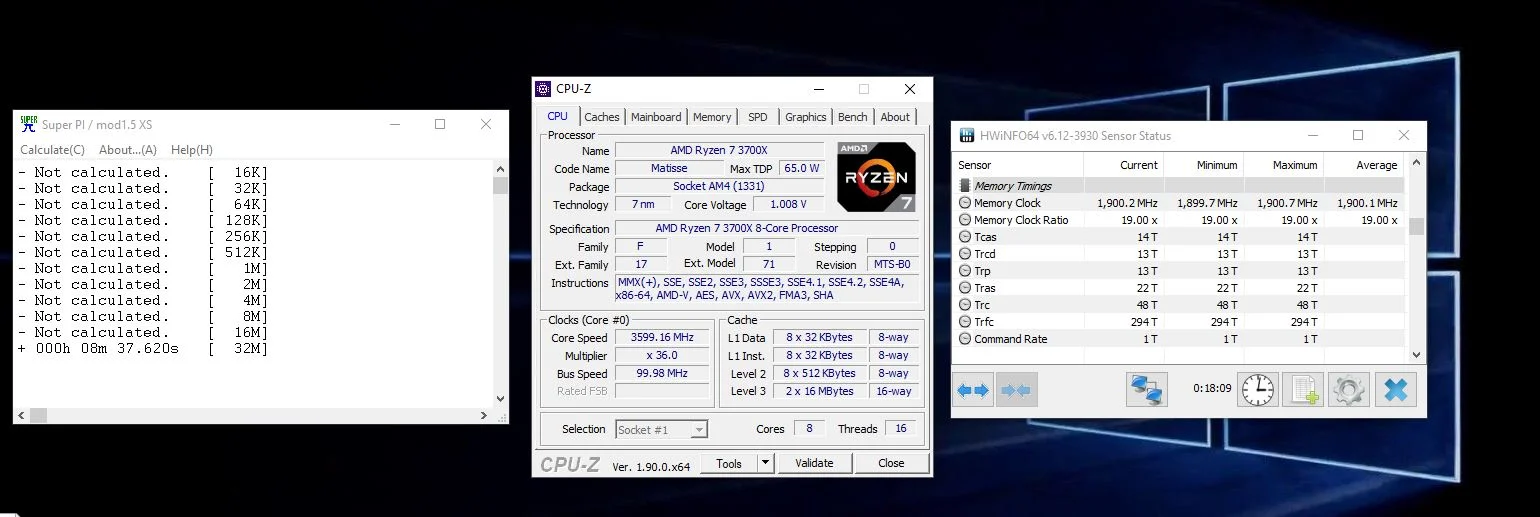This screenshot has width=1540, height=517.
Task: Click the clock icon beside Tcas
Action: tap(965, 237)
